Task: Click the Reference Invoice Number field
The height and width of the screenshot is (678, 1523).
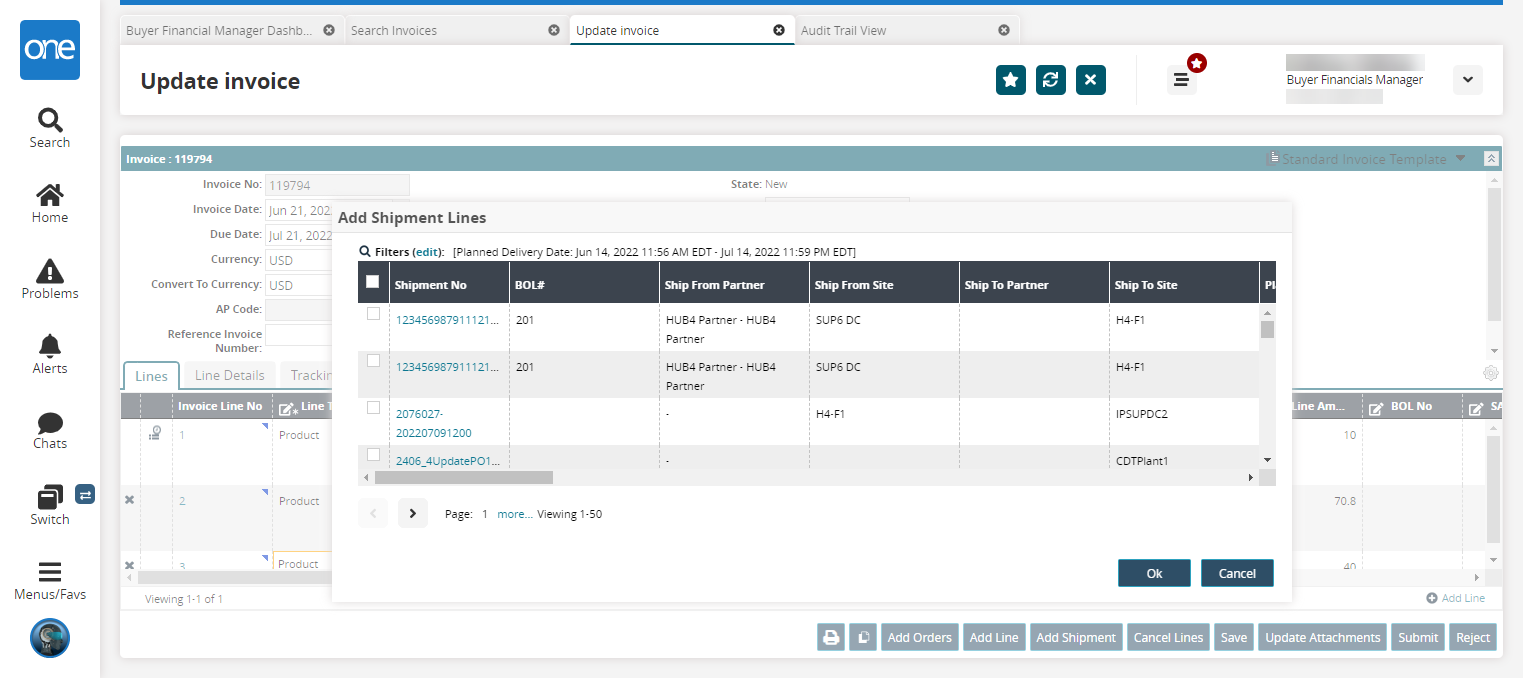Action: pyautogui.click(x=298, y=335)
